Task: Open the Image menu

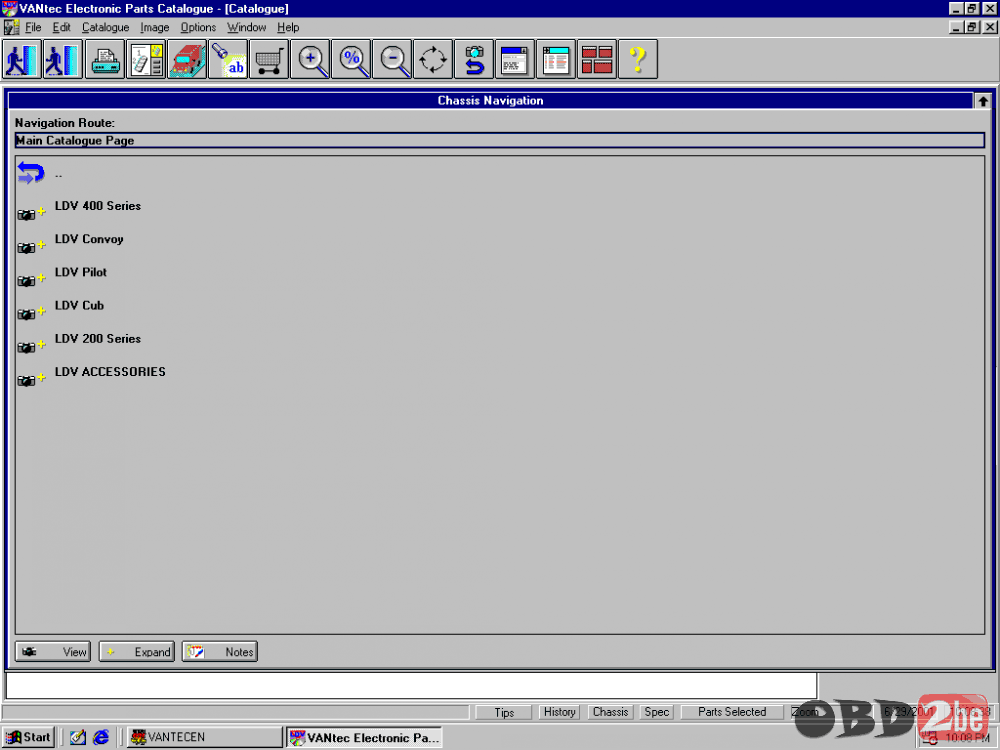Action: [x=155, y=27]
